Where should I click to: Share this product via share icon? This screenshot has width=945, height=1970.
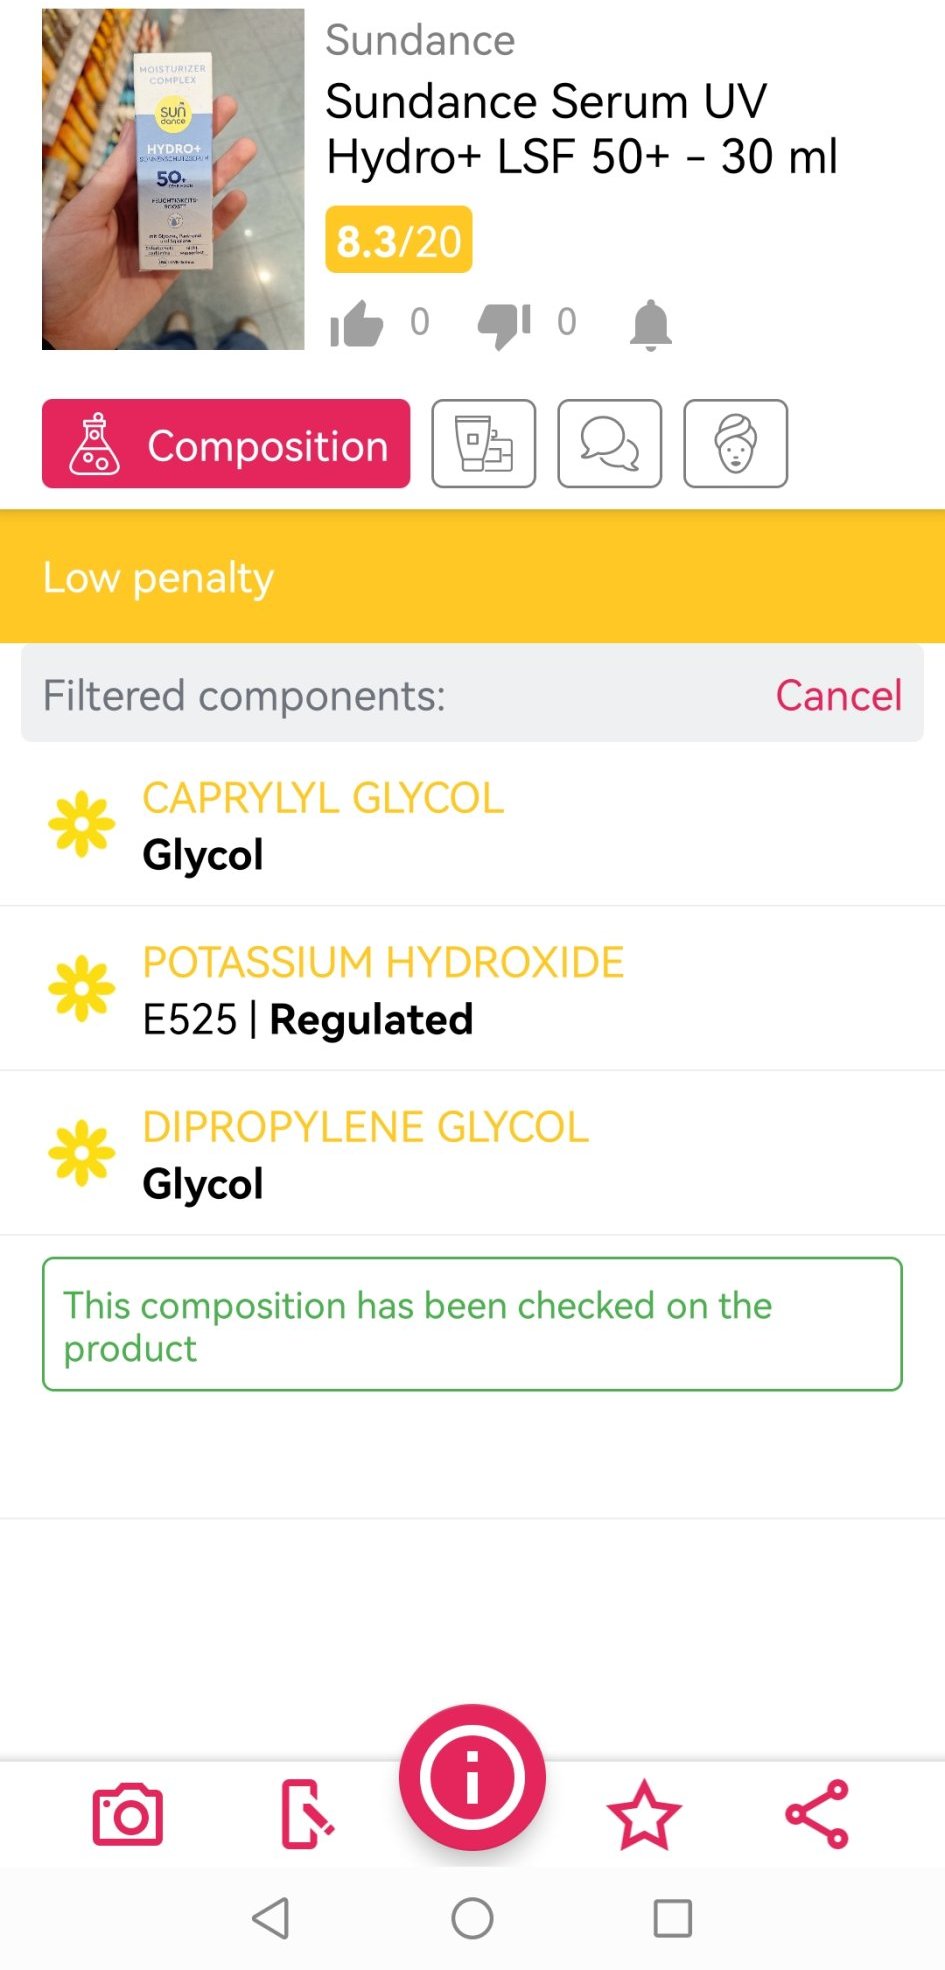tap(817, 1814)
